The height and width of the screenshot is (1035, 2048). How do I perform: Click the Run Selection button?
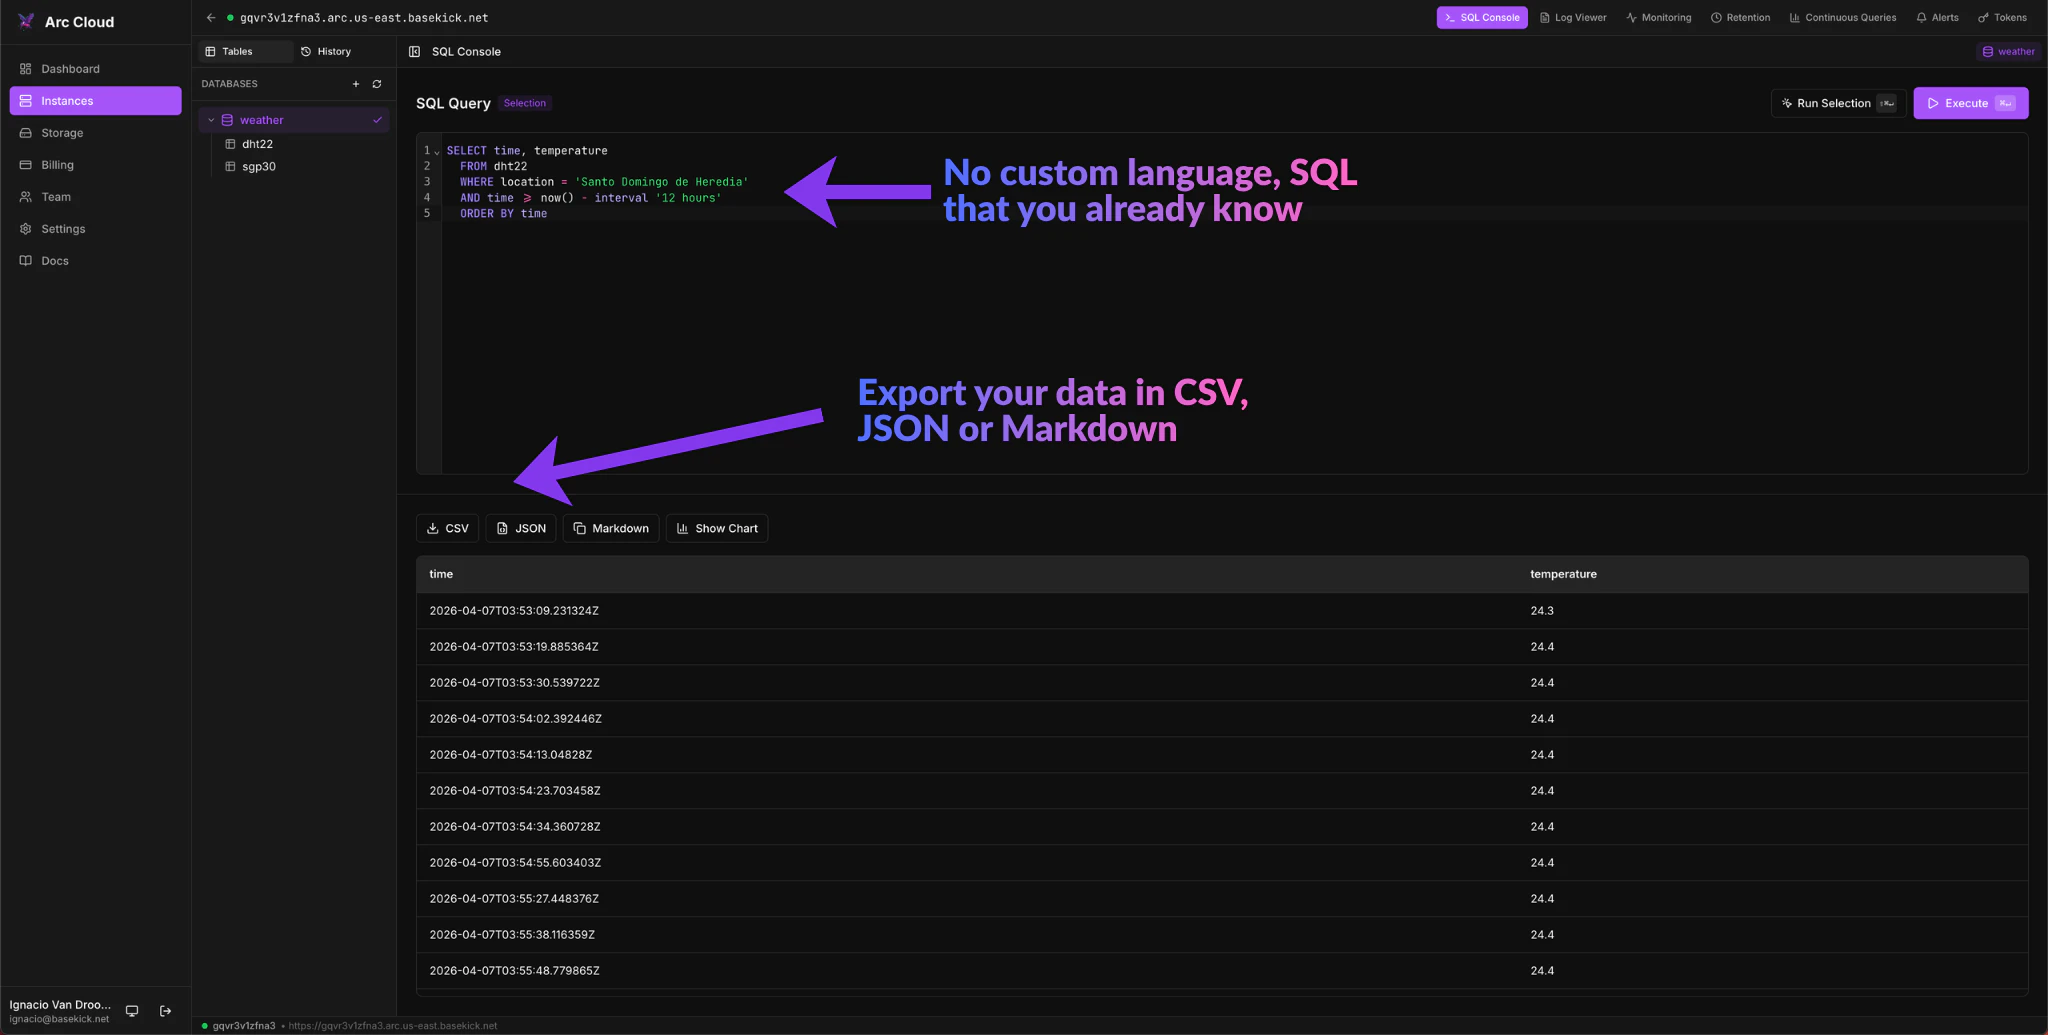click(x=1838, y=103)
